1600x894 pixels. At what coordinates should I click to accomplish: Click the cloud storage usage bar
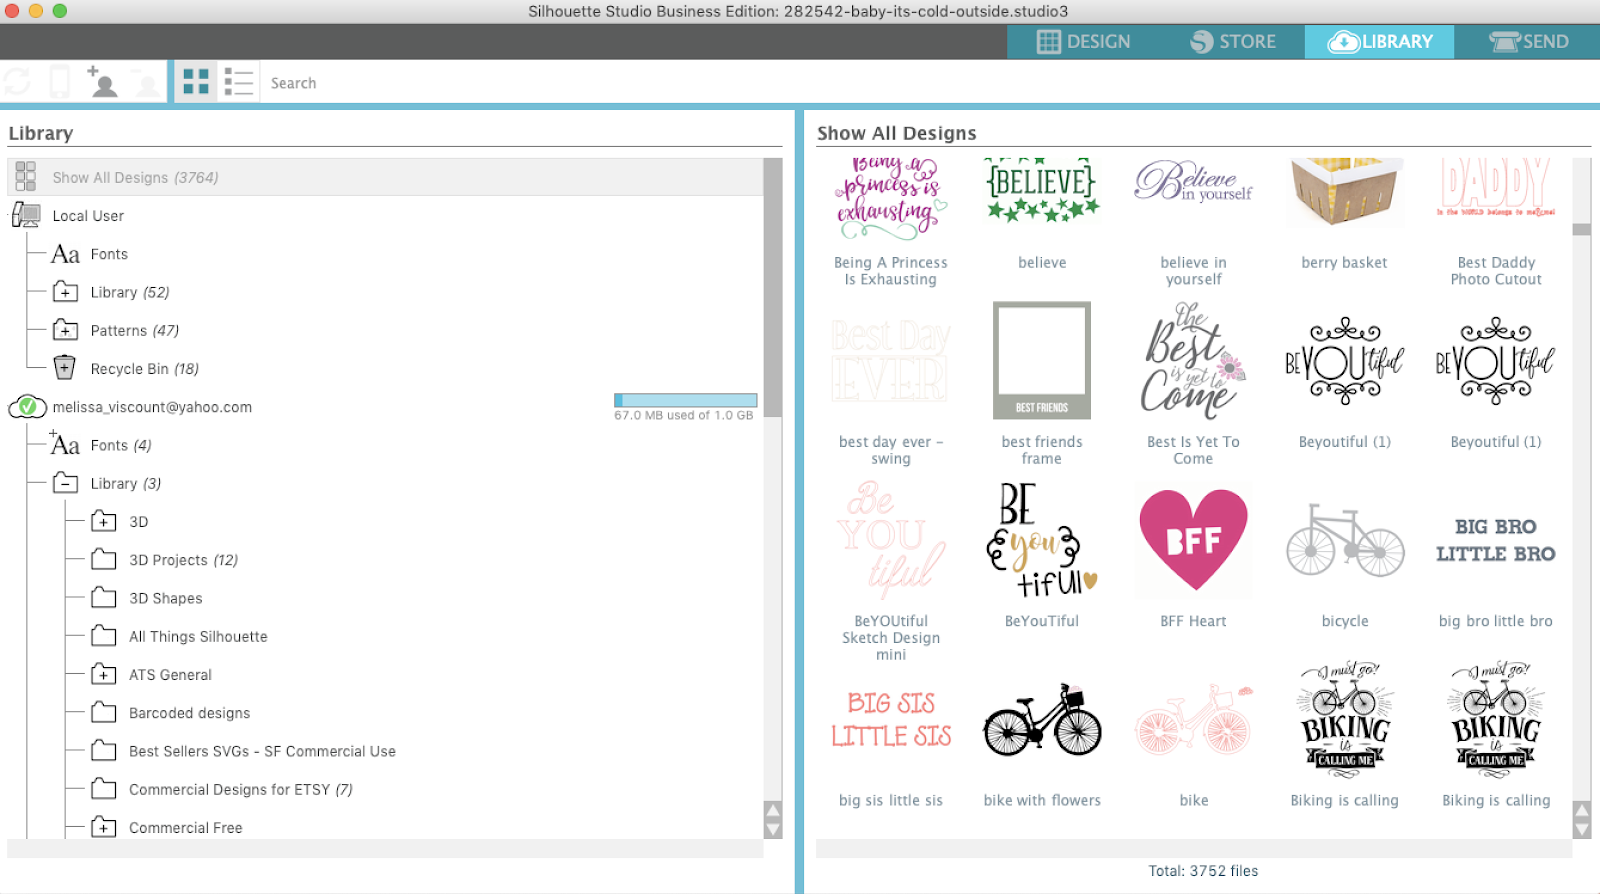click(x=685, y=400)
